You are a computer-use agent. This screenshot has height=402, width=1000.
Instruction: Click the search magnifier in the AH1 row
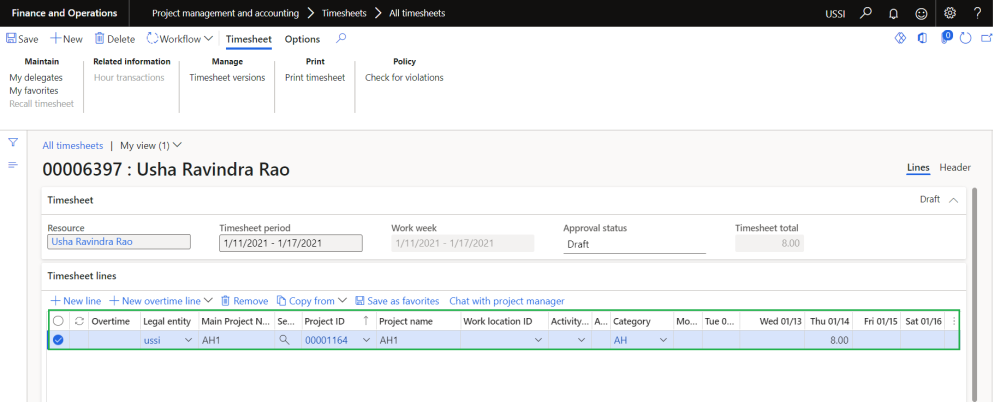pos(284,340)
